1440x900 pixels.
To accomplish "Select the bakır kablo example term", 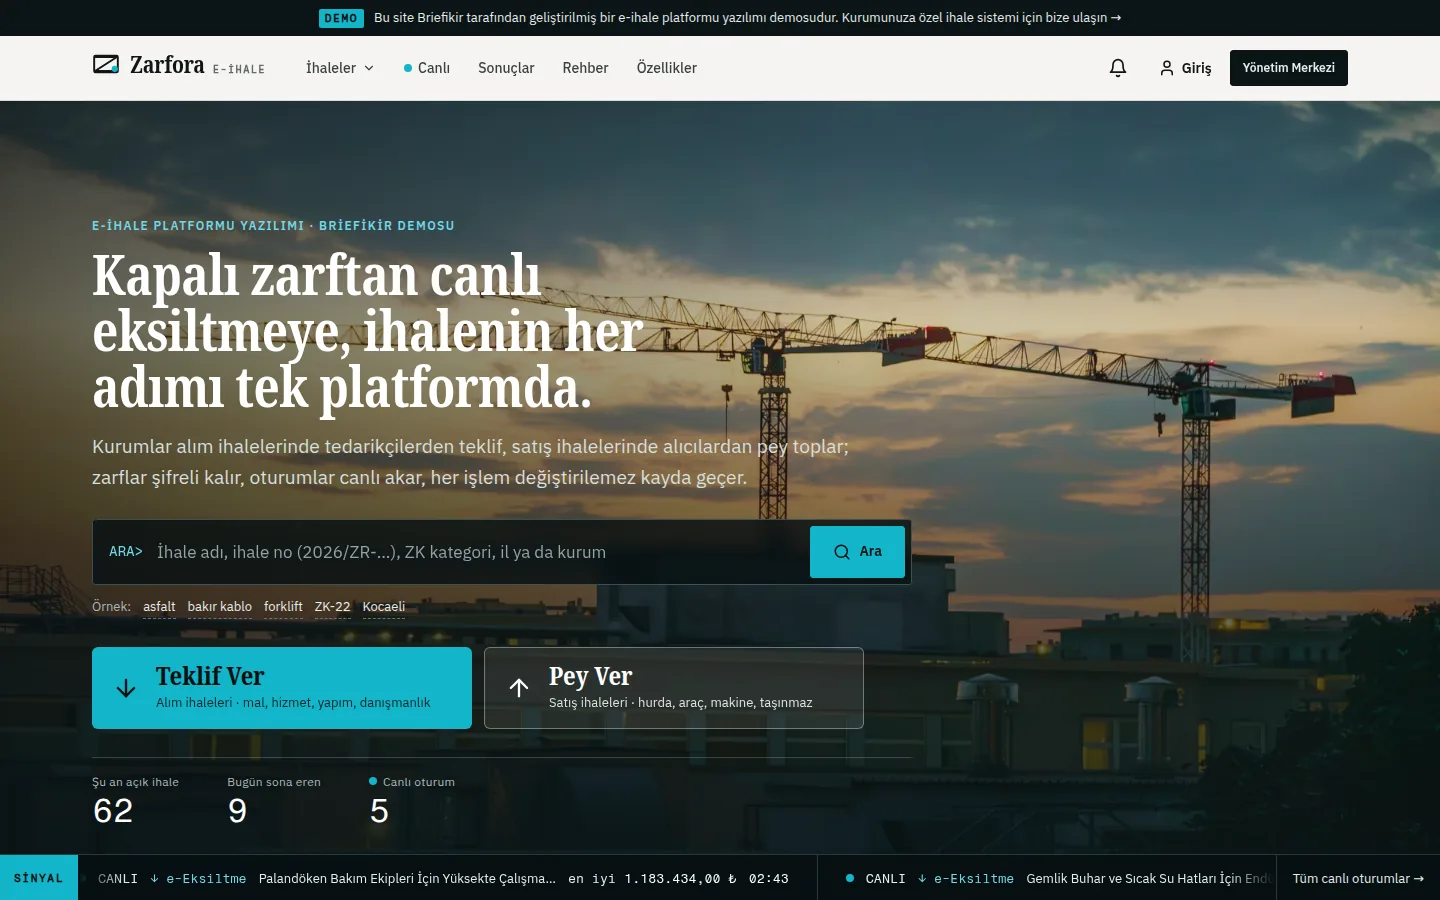I will pyautogui.click(x=219, y=607).
